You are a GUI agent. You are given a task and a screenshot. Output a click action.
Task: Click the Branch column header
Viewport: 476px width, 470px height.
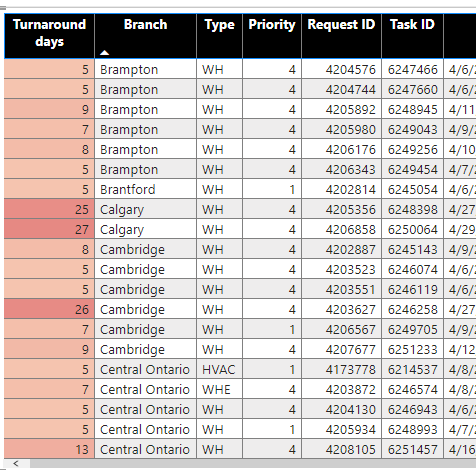click(146, 36)
